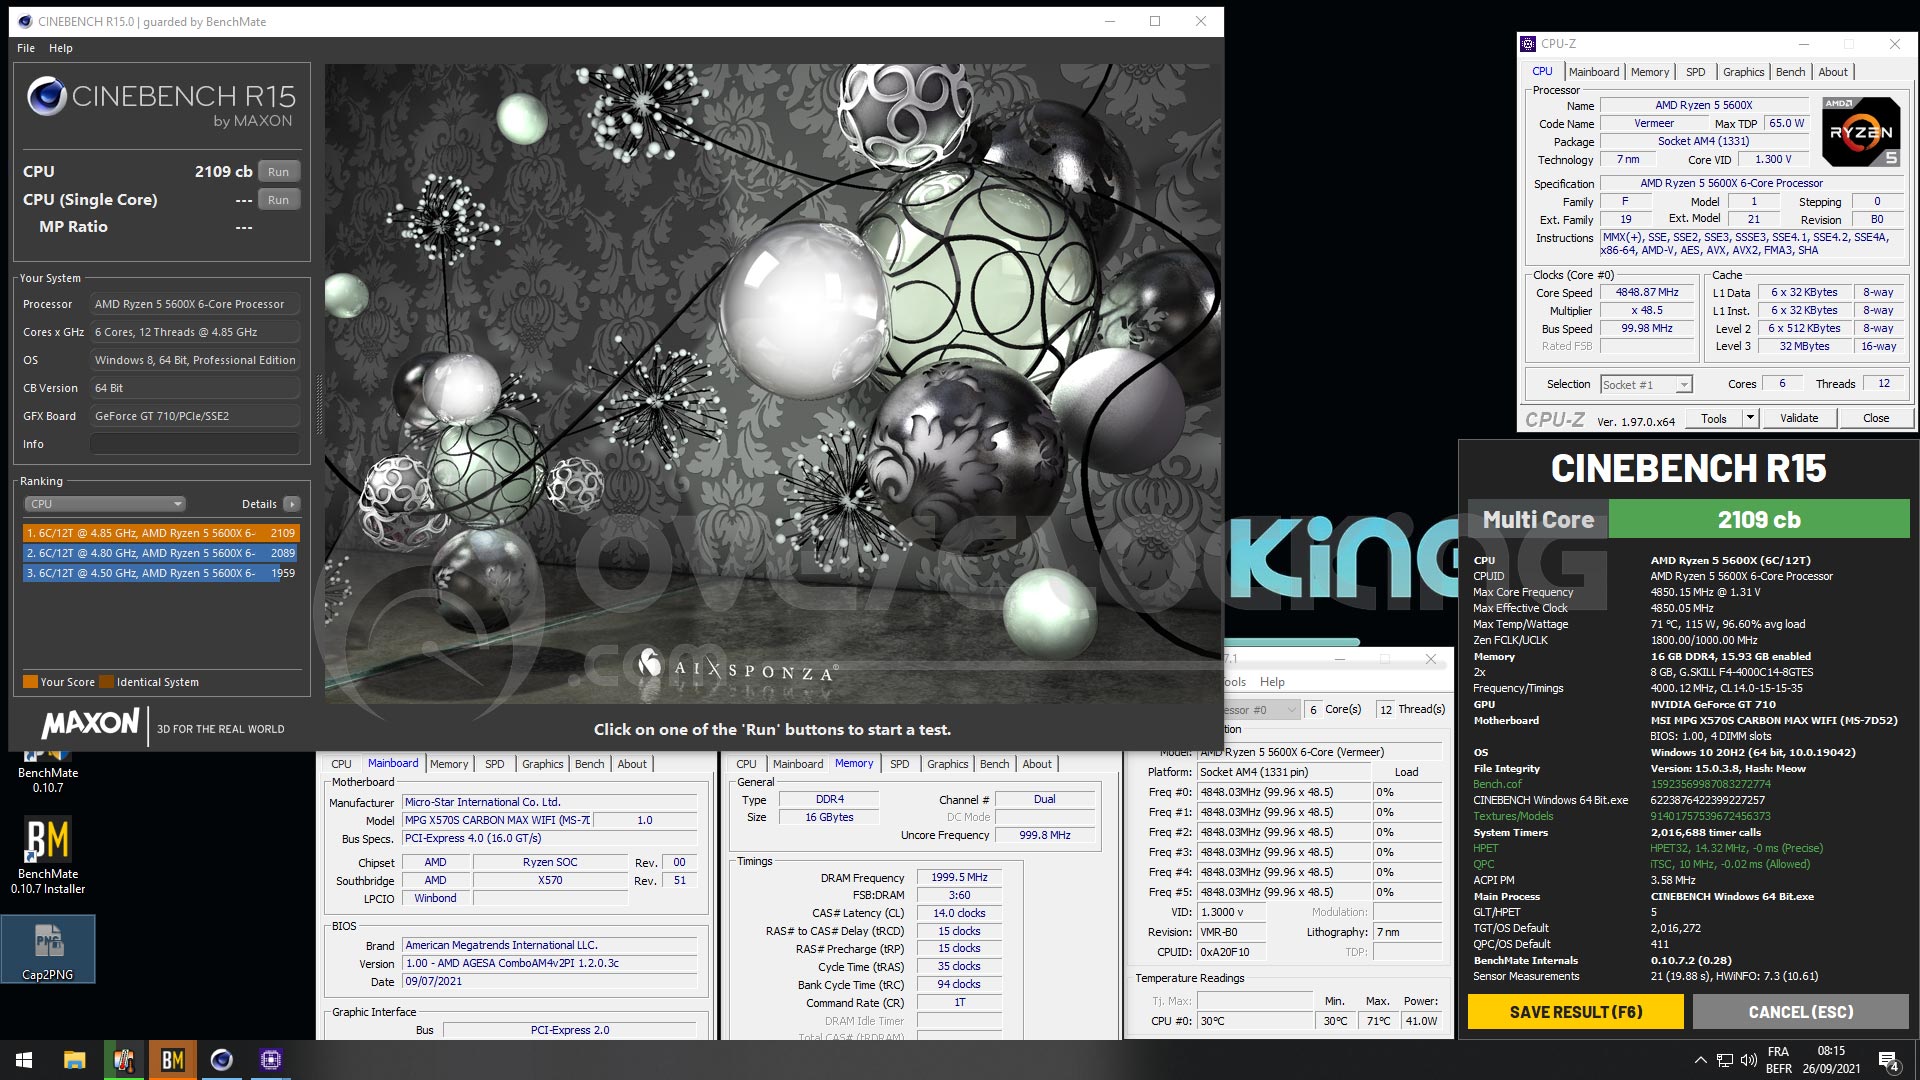Click the Ryzen 5 logo in CPU-Z
Screen dimensions: 1920x1080
pyautogui.click(x=1860, y=132)
